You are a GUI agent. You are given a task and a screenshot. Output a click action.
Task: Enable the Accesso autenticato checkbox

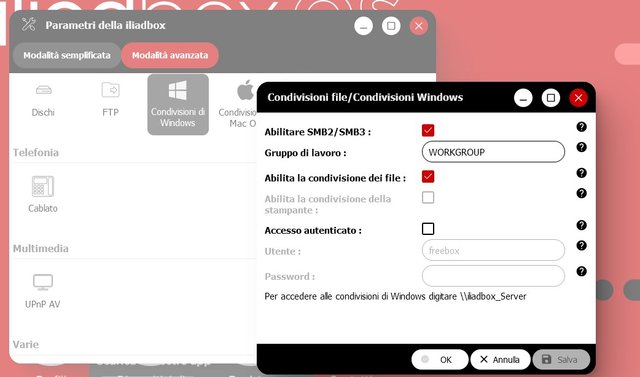[x=428, y=229]
